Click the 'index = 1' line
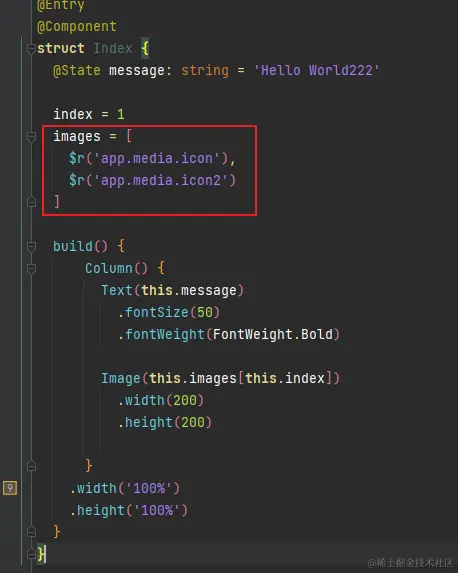The height and width of the screenshot is (573, 458). (x=89, y=114)
